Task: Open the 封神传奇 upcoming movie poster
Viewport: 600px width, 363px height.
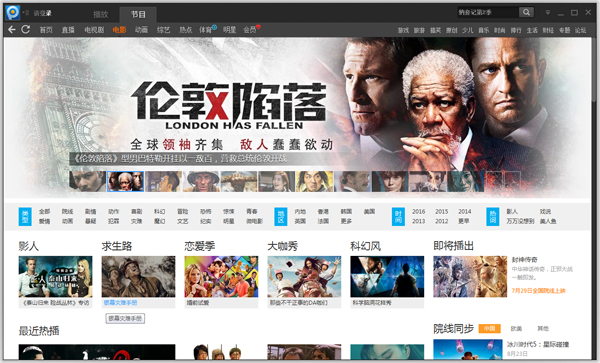Action: coord(470,277)
